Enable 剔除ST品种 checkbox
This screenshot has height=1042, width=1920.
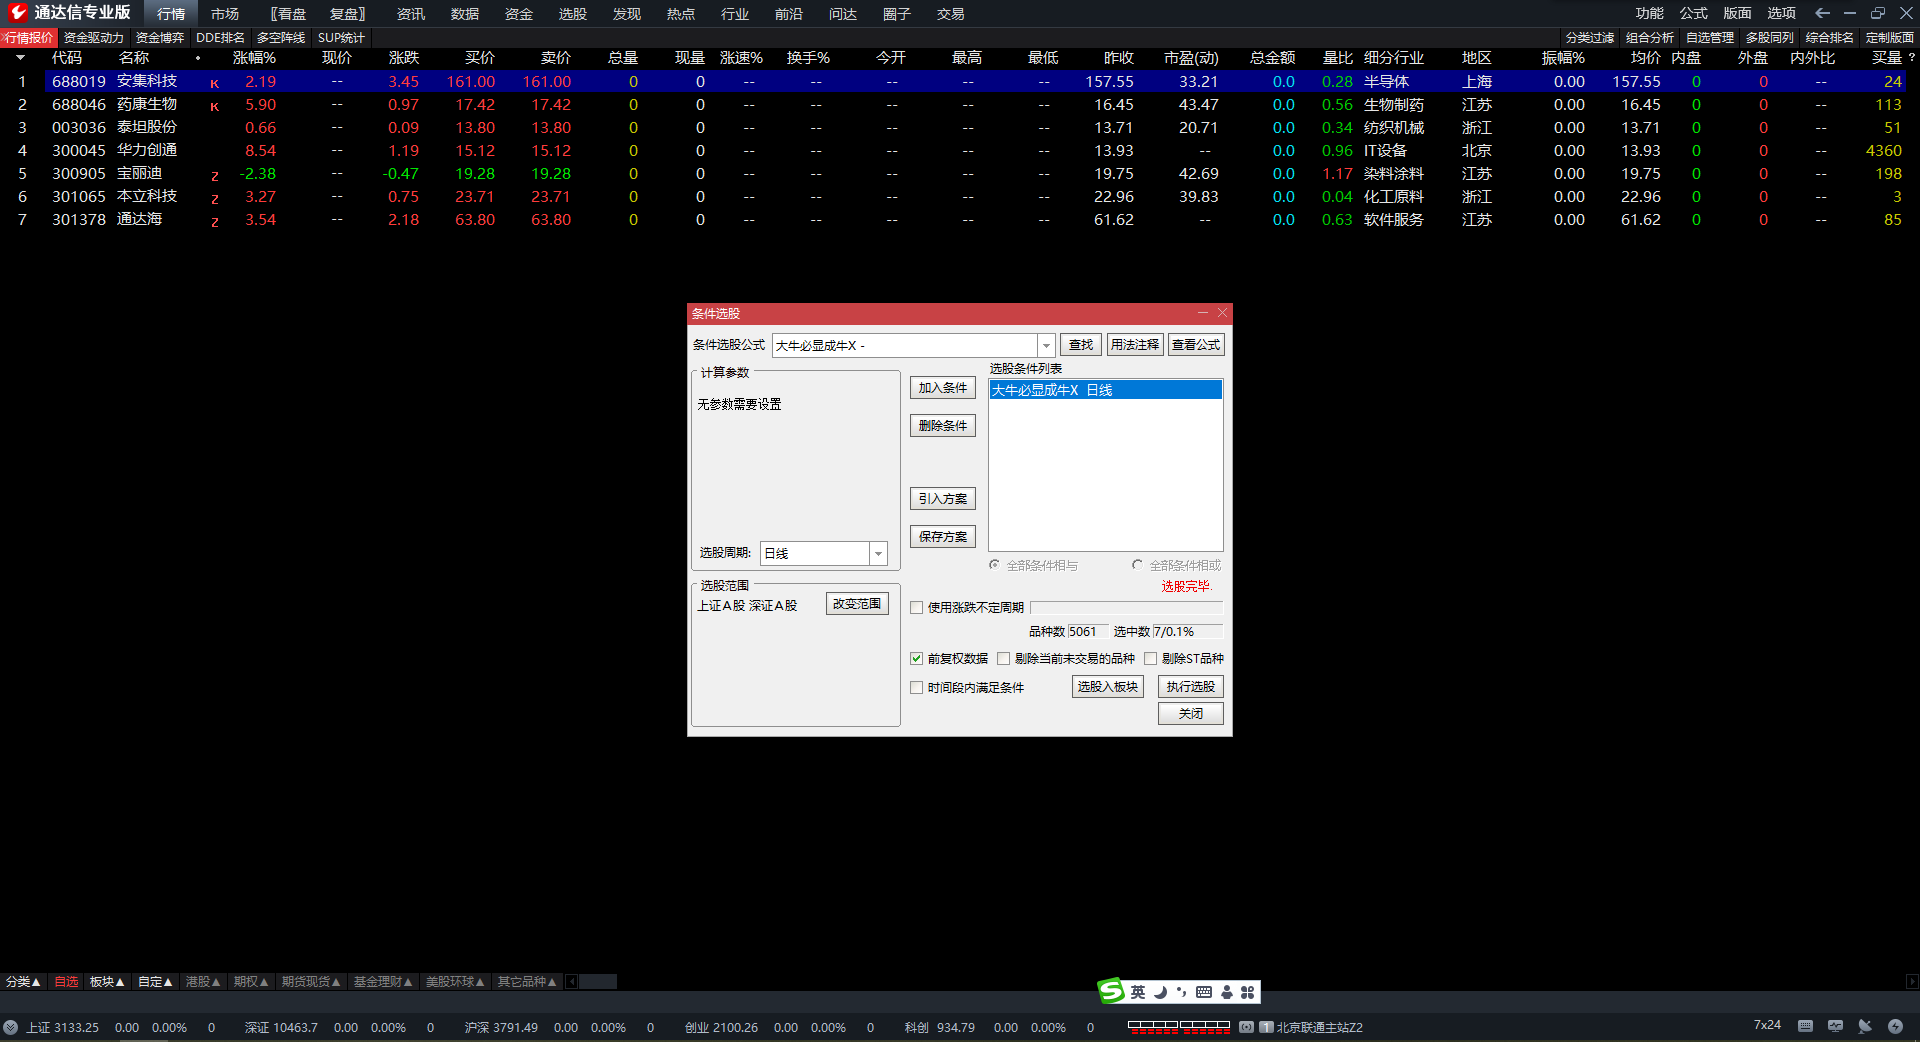[x=1150, y=658]
